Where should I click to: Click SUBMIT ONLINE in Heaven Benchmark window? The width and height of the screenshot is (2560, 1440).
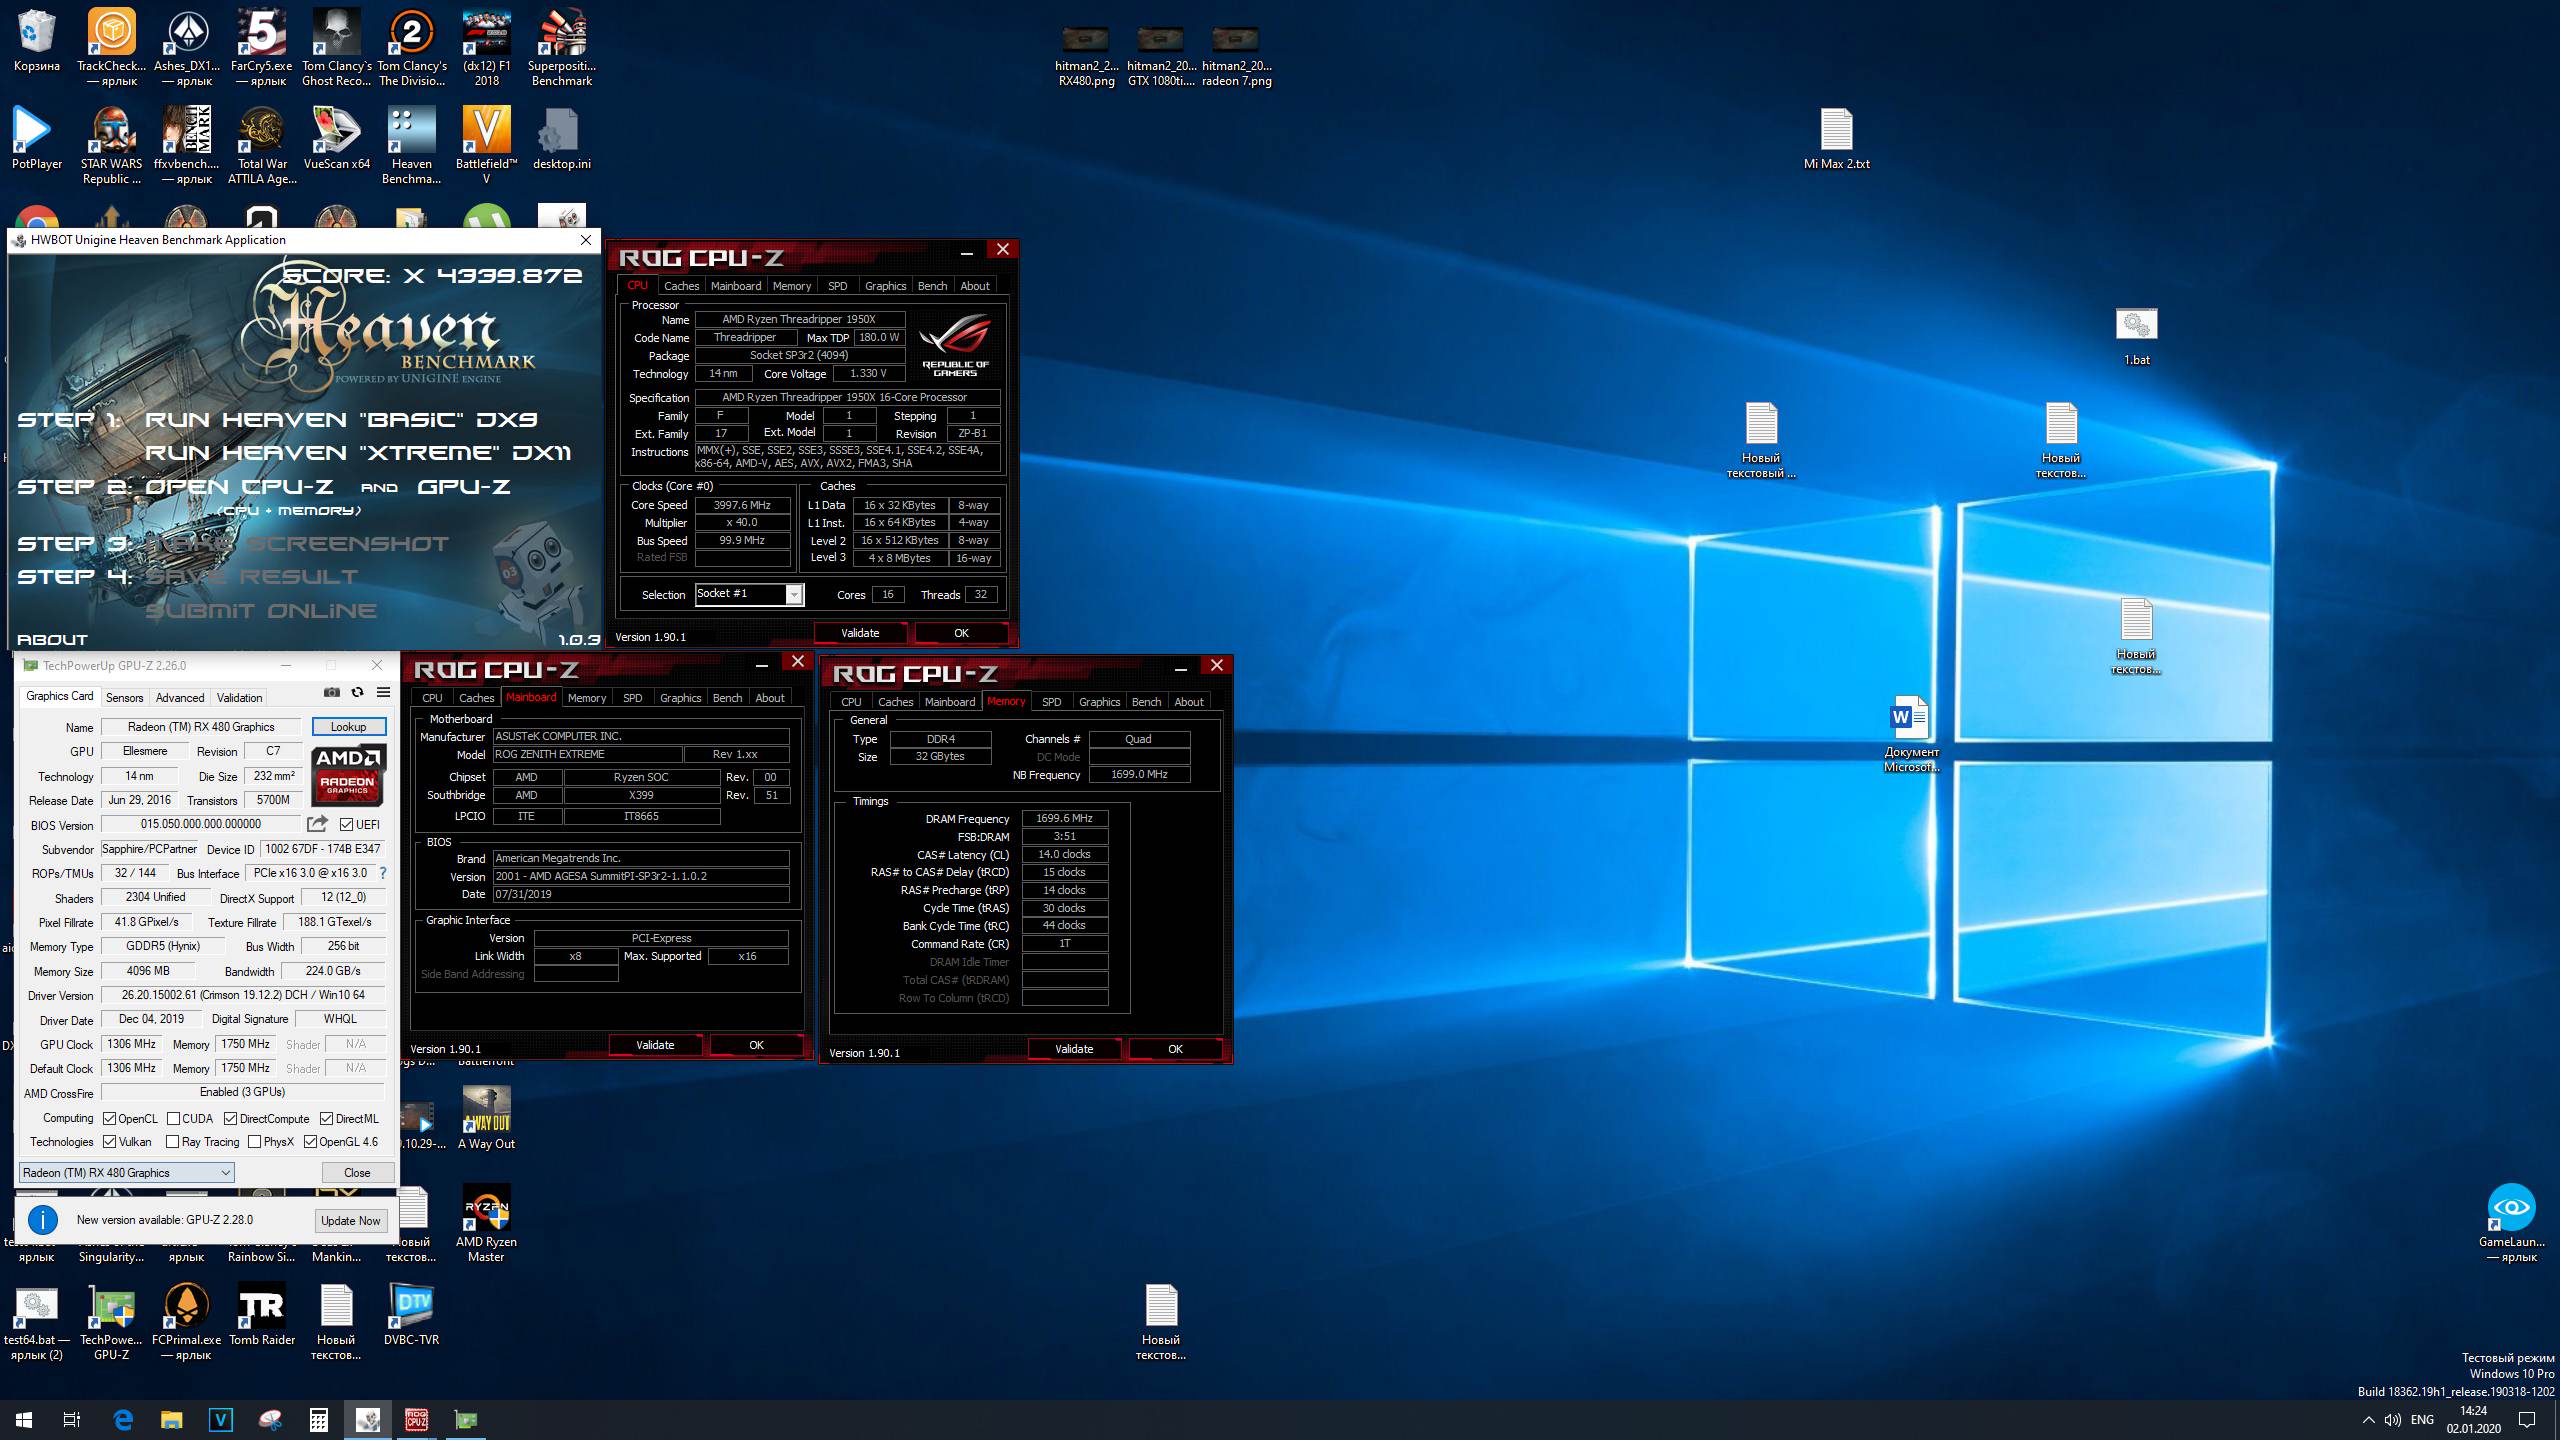(261, 610)
